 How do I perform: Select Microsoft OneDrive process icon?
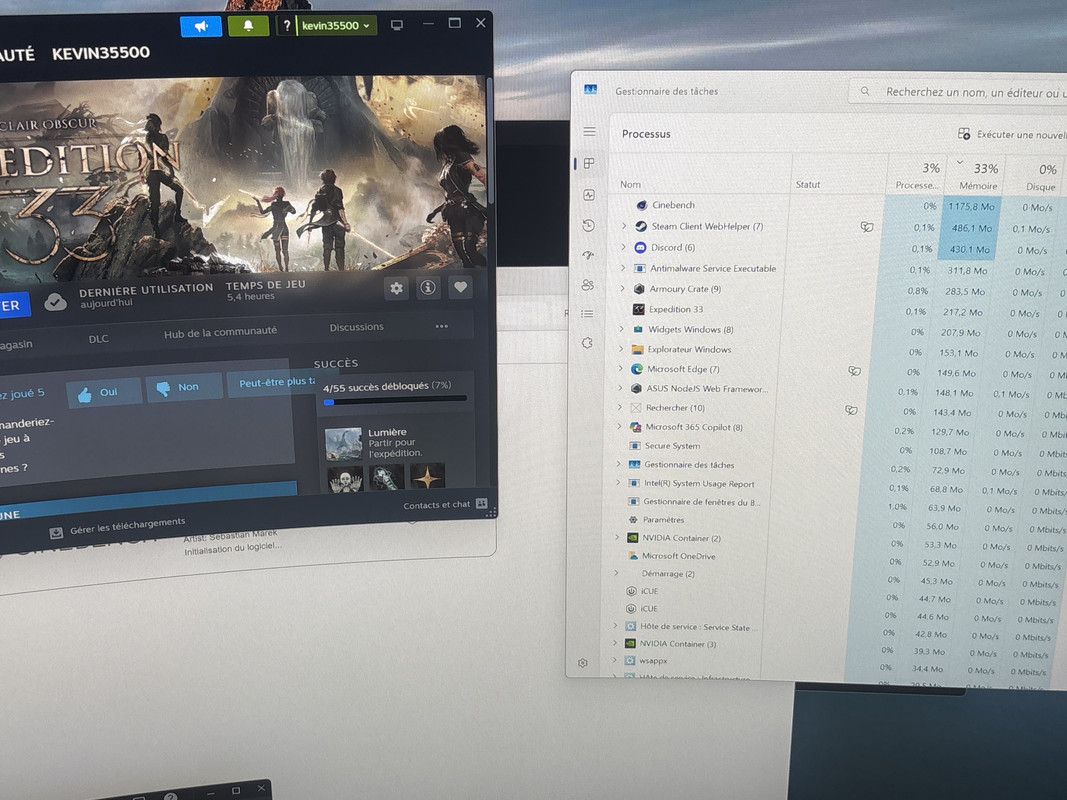(x=633, y=556)
